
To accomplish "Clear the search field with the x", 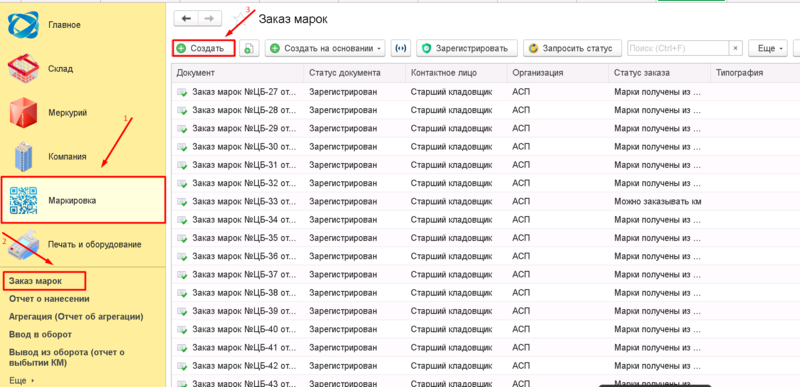I will point(735,48).
